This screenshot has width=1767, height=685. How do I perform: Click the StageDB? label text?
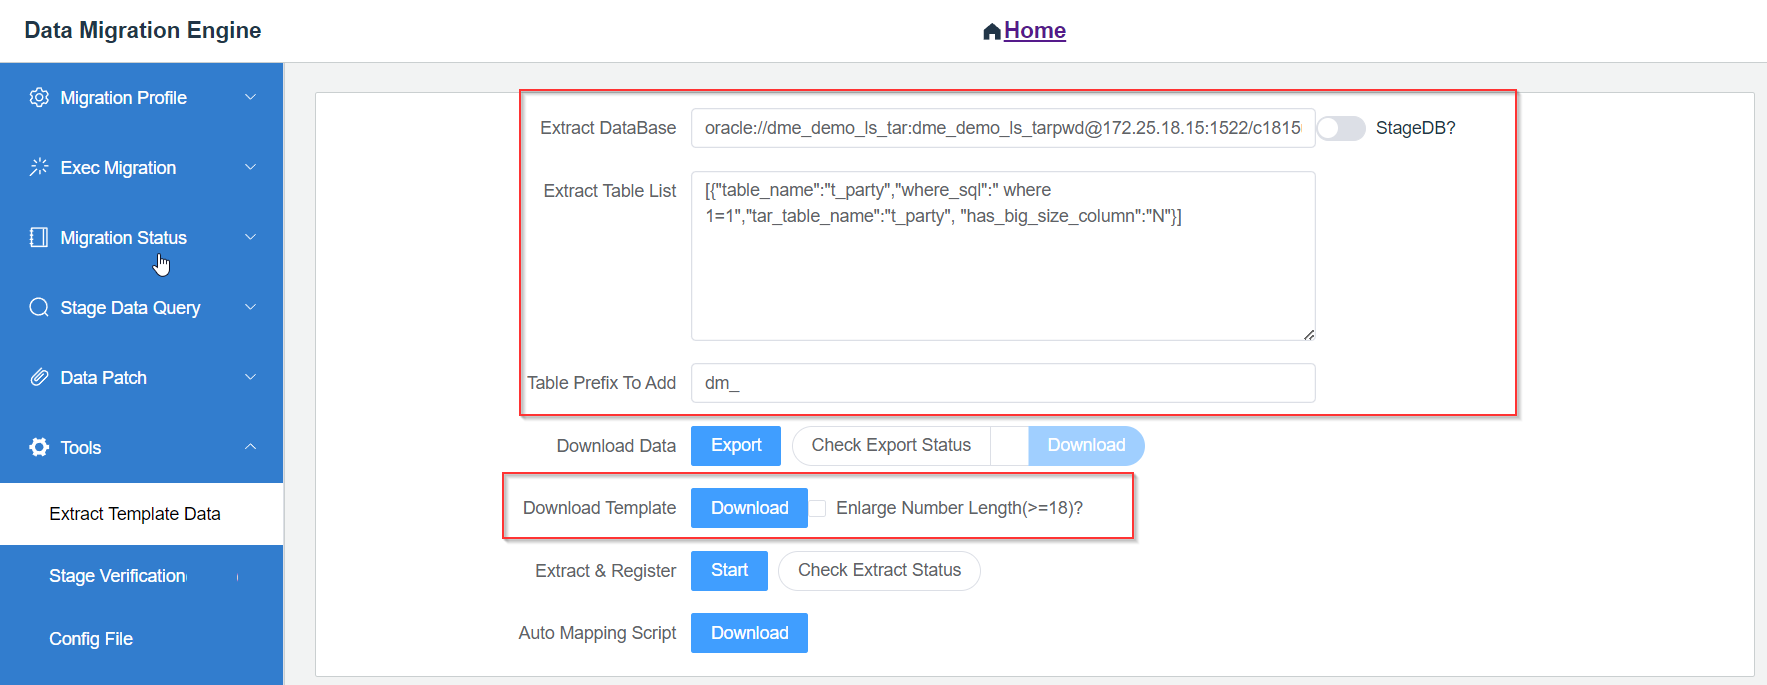tap(1415, 128)
